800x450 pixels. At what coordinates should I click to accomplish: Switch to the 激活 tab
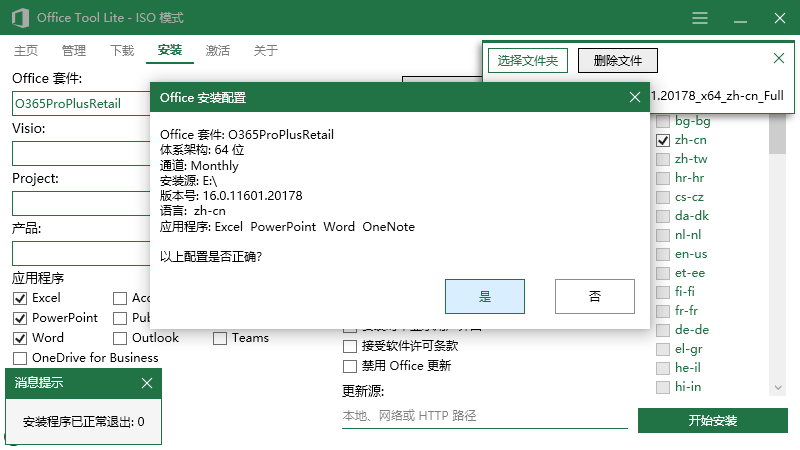pyautogui.click(x=218, y=50)
